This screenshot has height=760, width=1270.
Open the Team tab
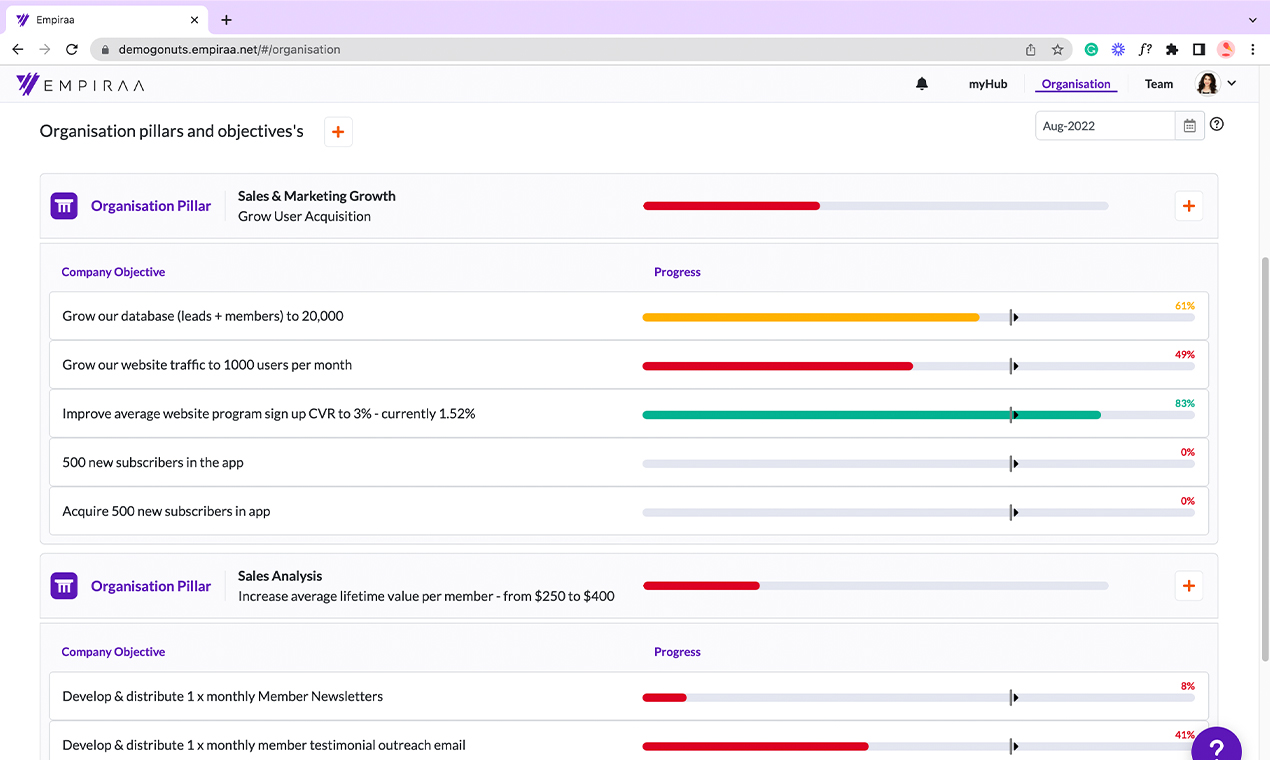click(x=1158, y=84)
